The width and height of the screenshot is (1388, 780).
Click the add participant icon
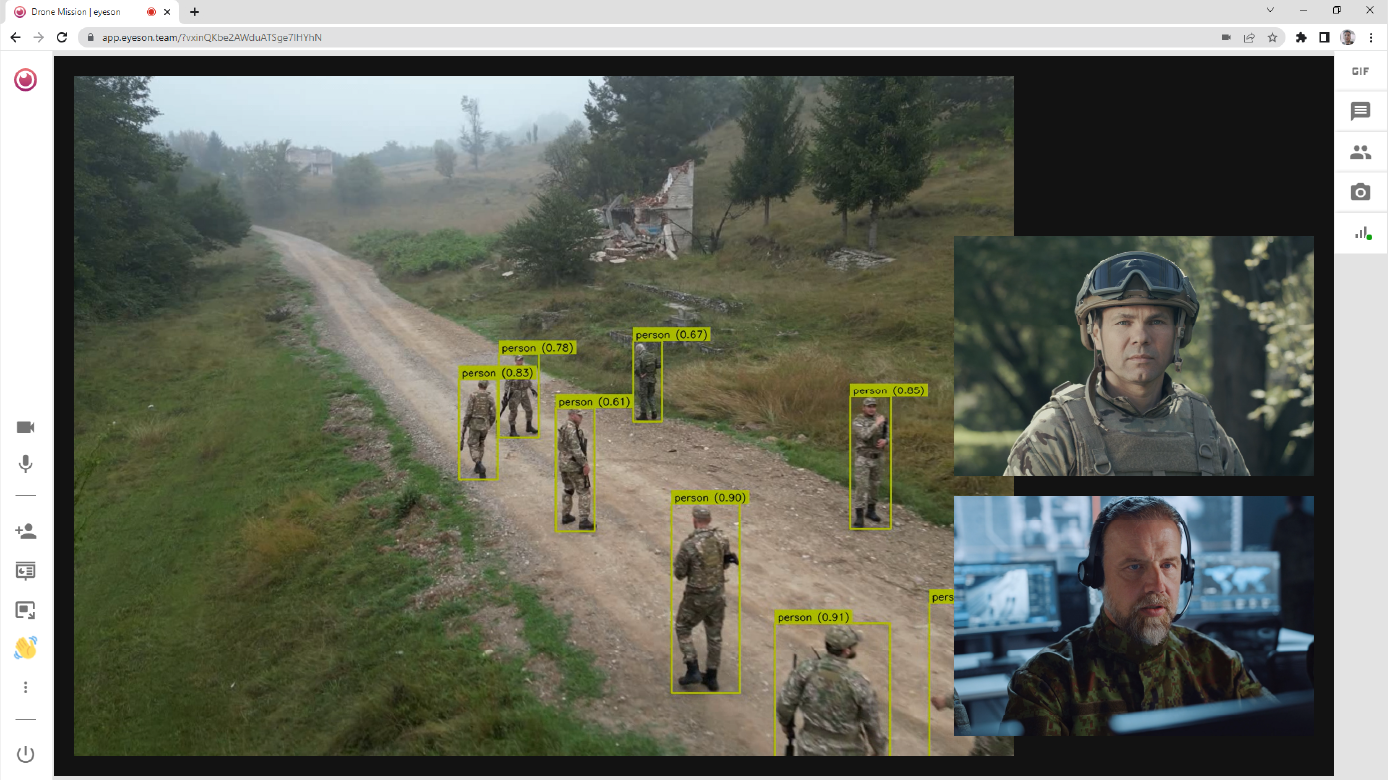pyautogui.click(x=26, y=531)
